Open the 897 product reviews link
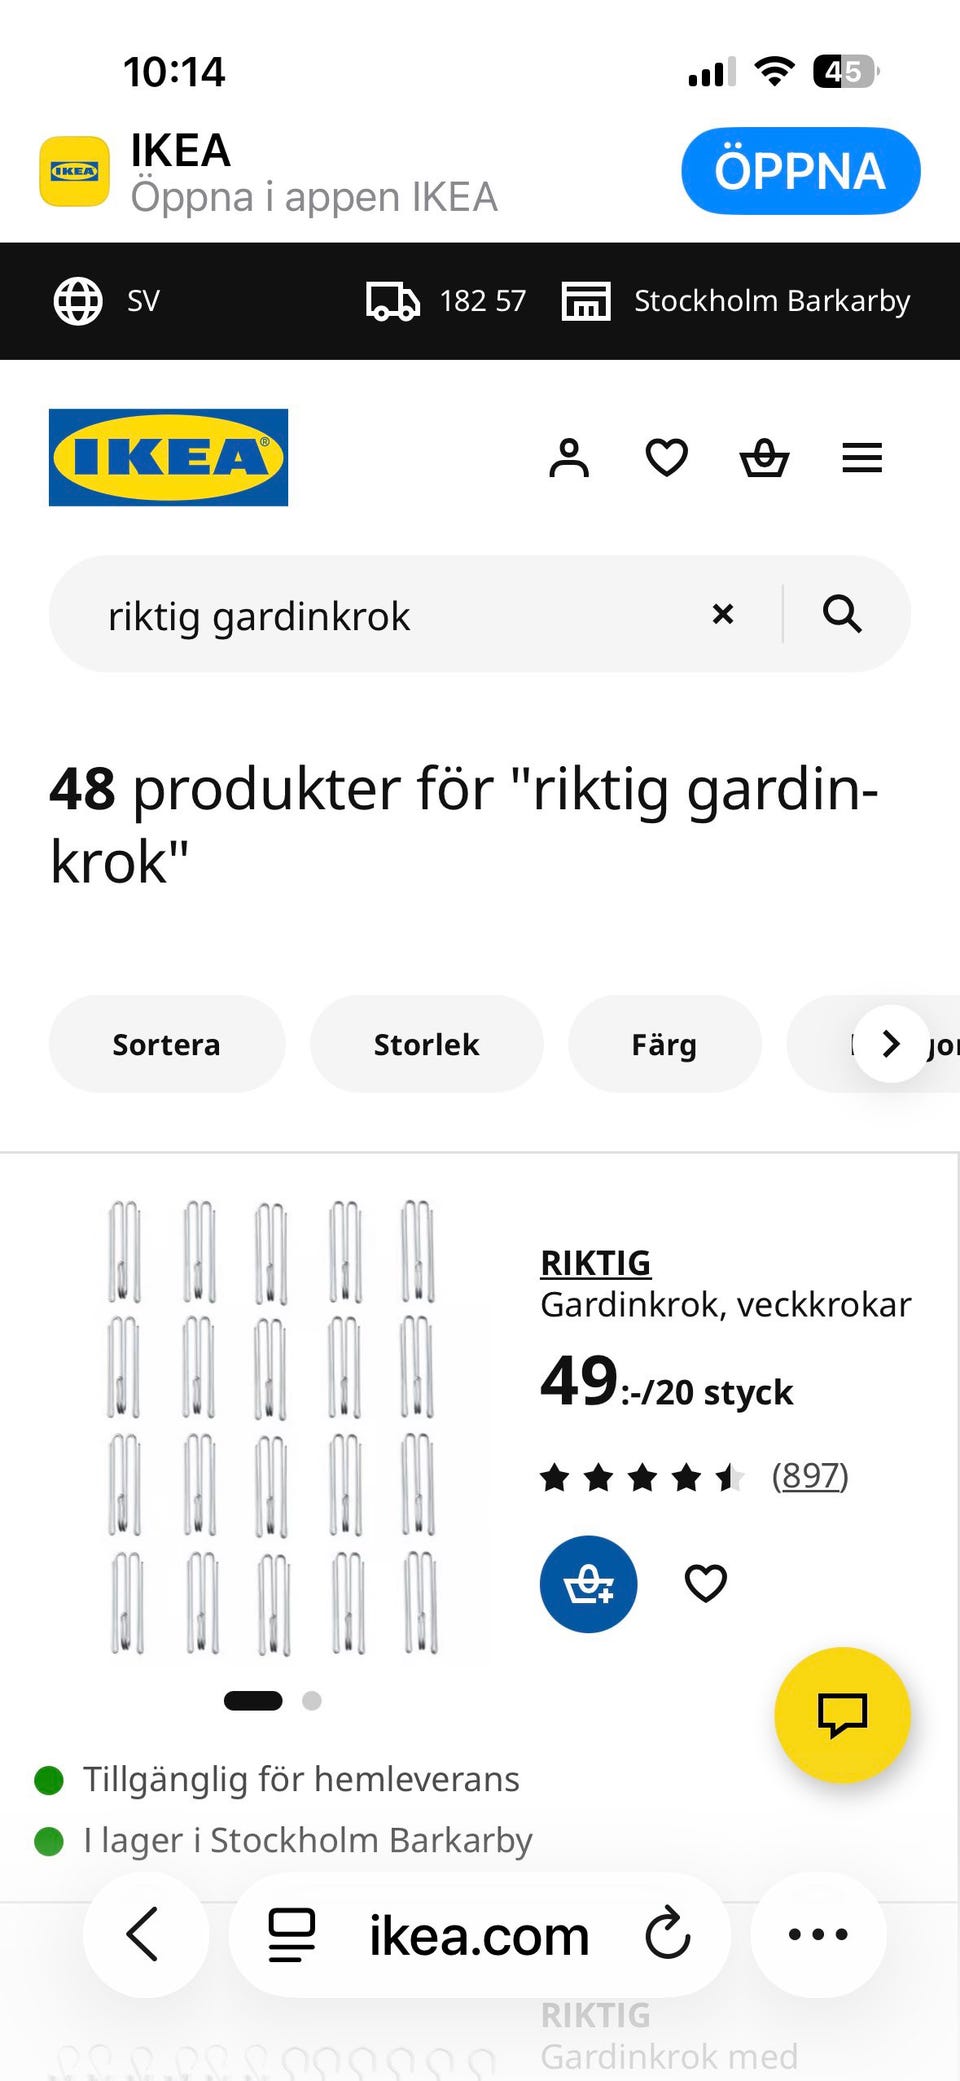960x2081 pixels. click(x=810, y=1475)
